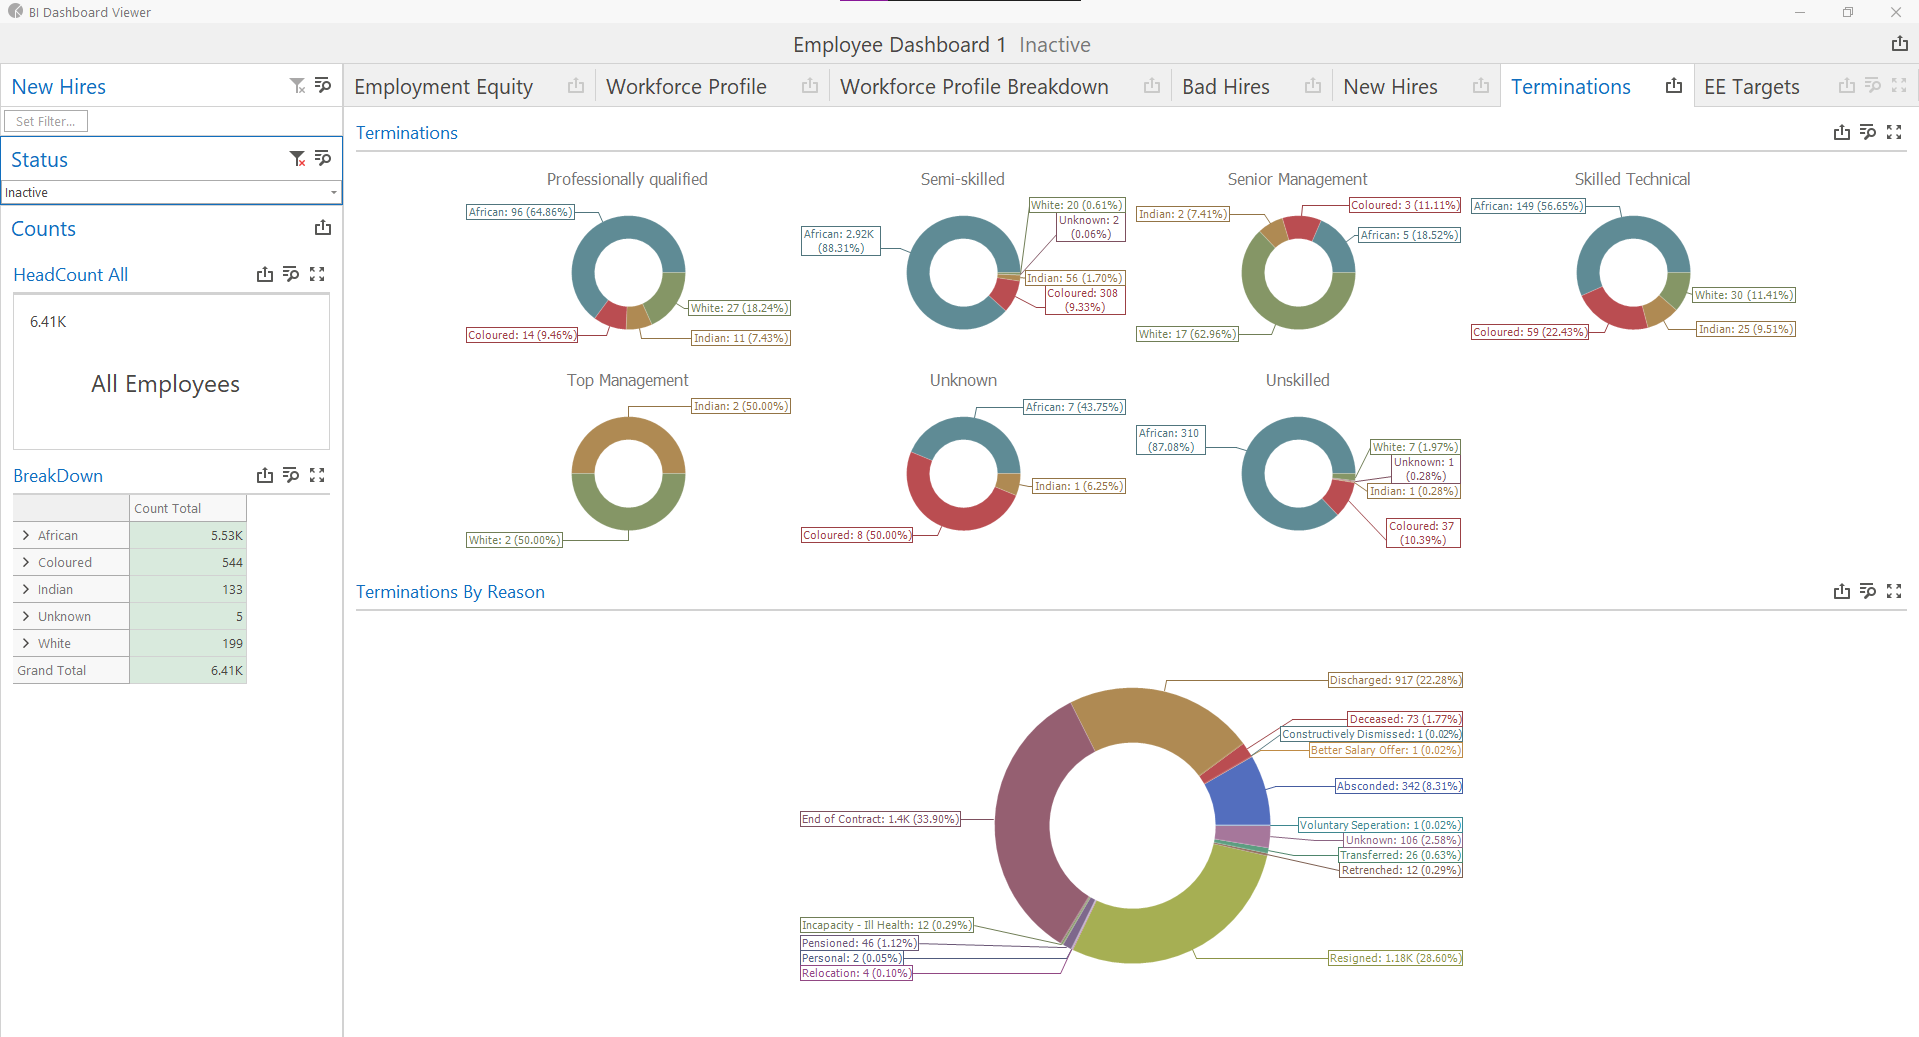
Task: Inspect data for HeadCount All
Action: [291, 274]
